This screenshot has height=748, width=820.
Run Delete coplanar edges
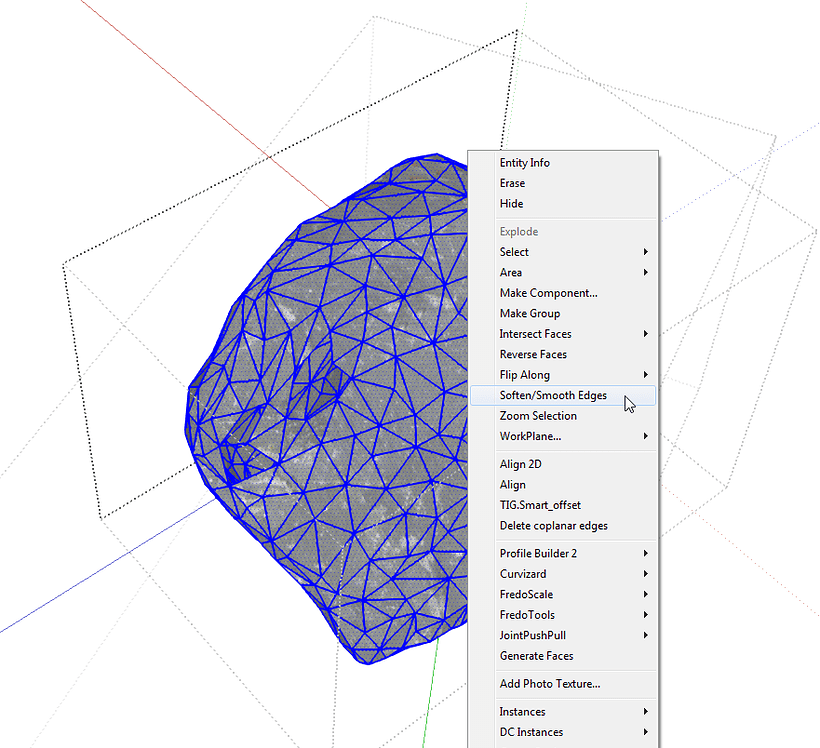click(x=551, y=525)
